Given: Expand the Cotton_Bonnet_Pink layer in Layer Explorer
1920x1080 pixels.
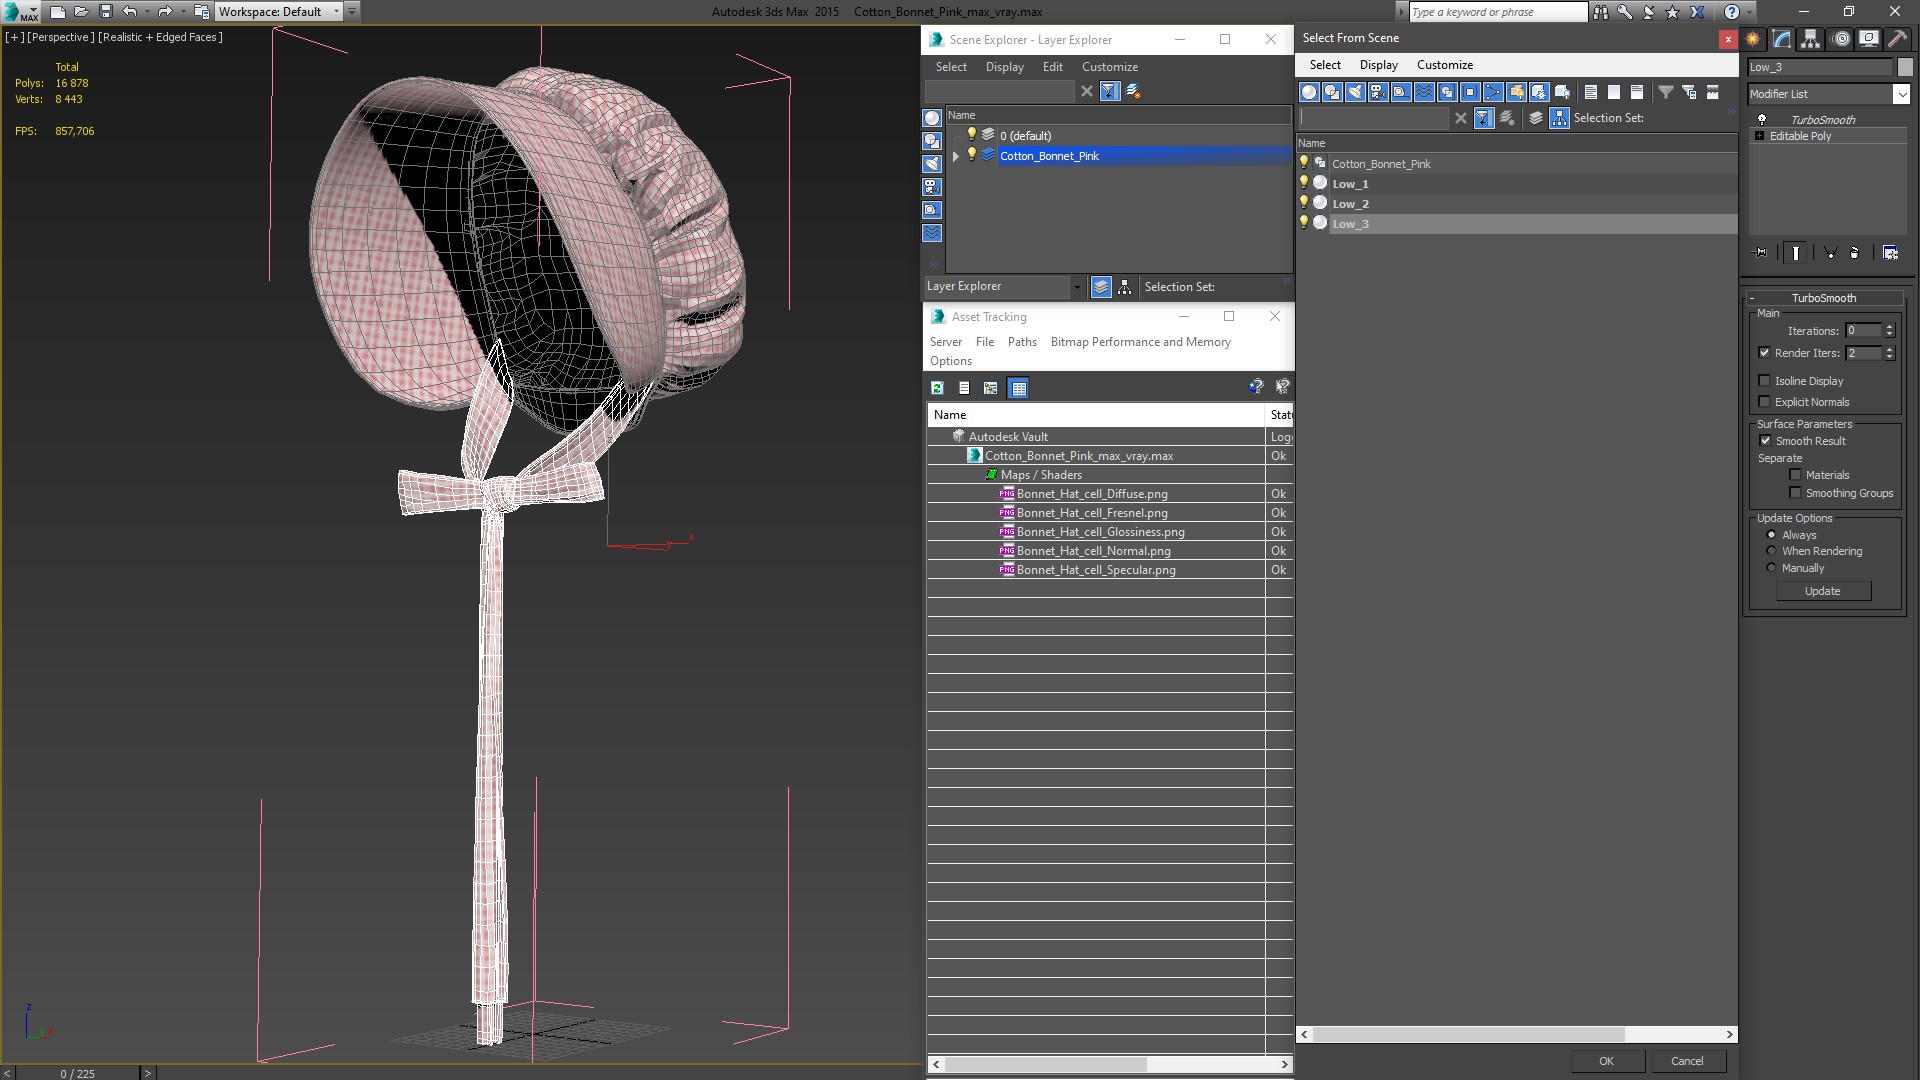Looking at the screenshot, I should pyautogui.click(x=956, y=156).
